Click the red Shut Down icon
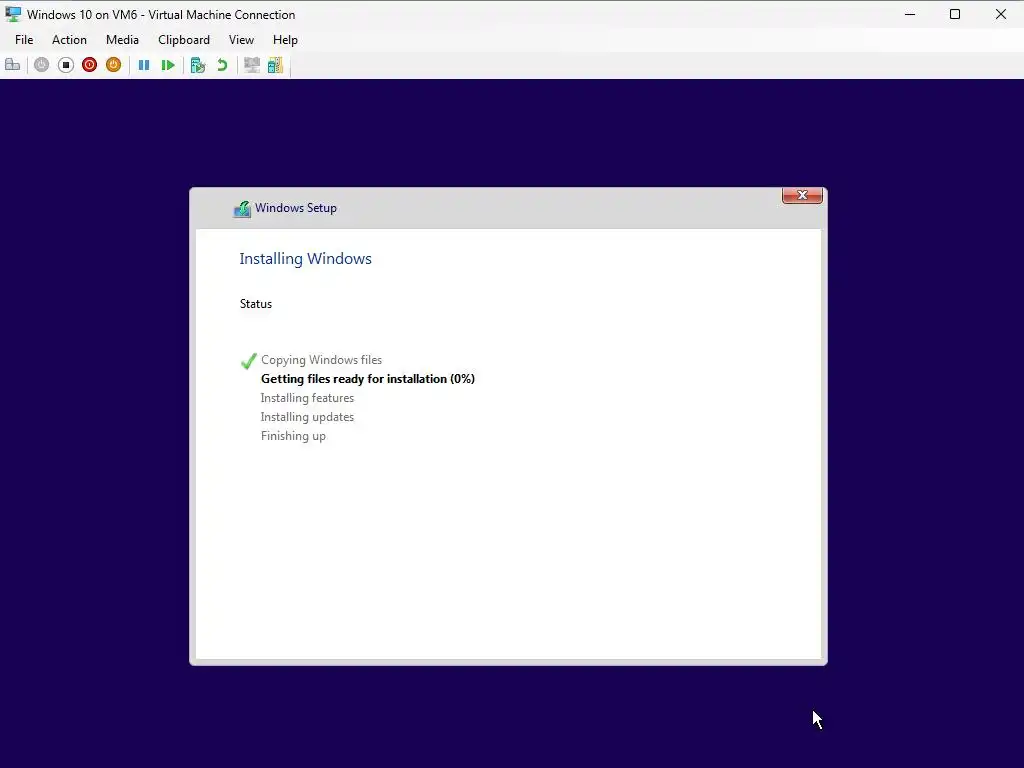 [89, 65]
